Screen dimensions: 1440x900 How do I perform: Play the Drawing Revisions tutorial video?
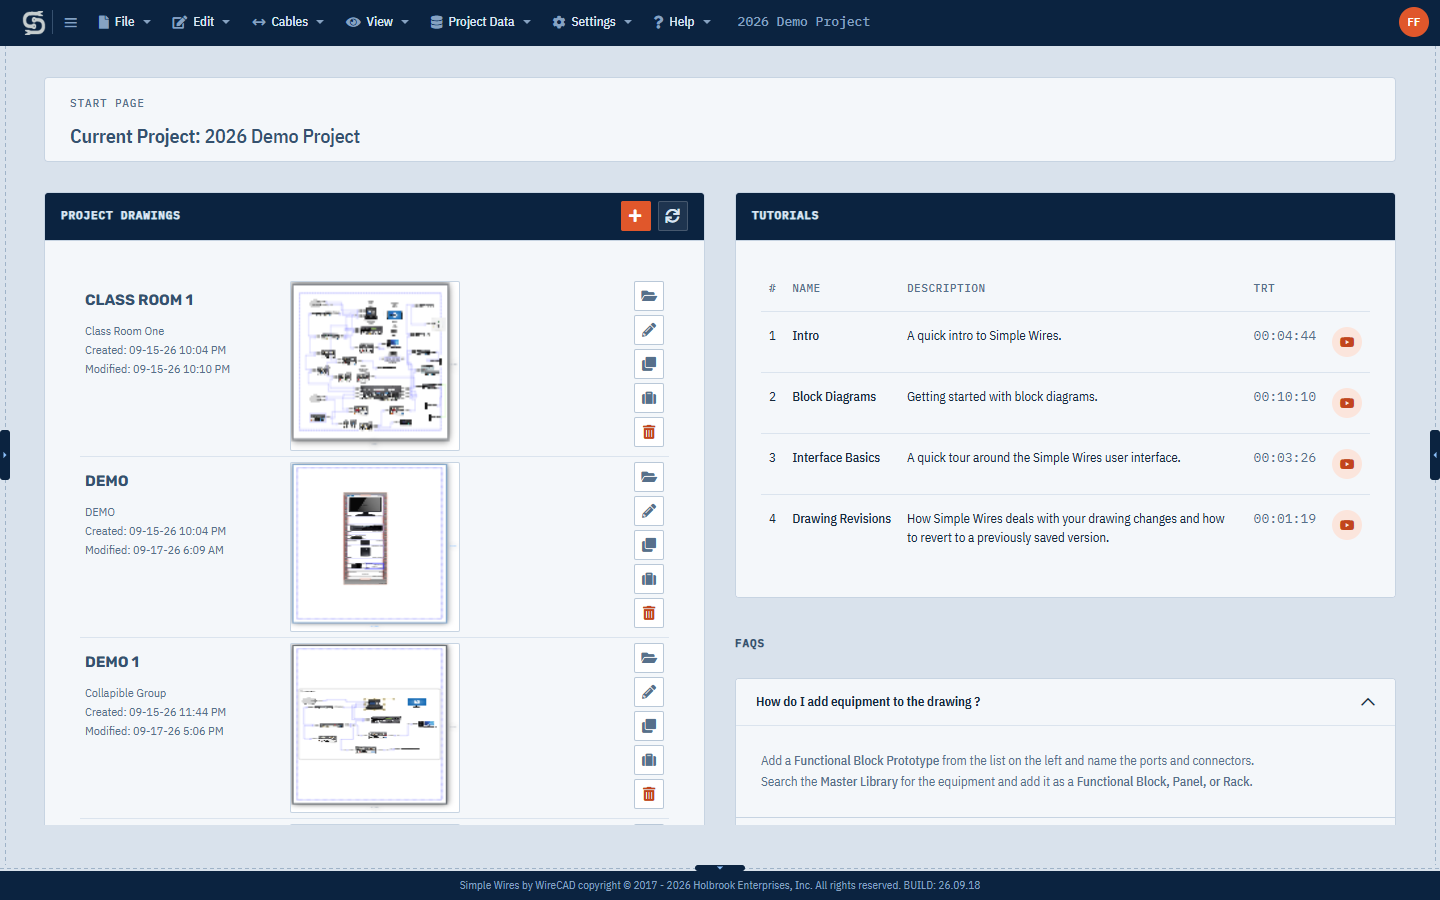pos(1347,525)
